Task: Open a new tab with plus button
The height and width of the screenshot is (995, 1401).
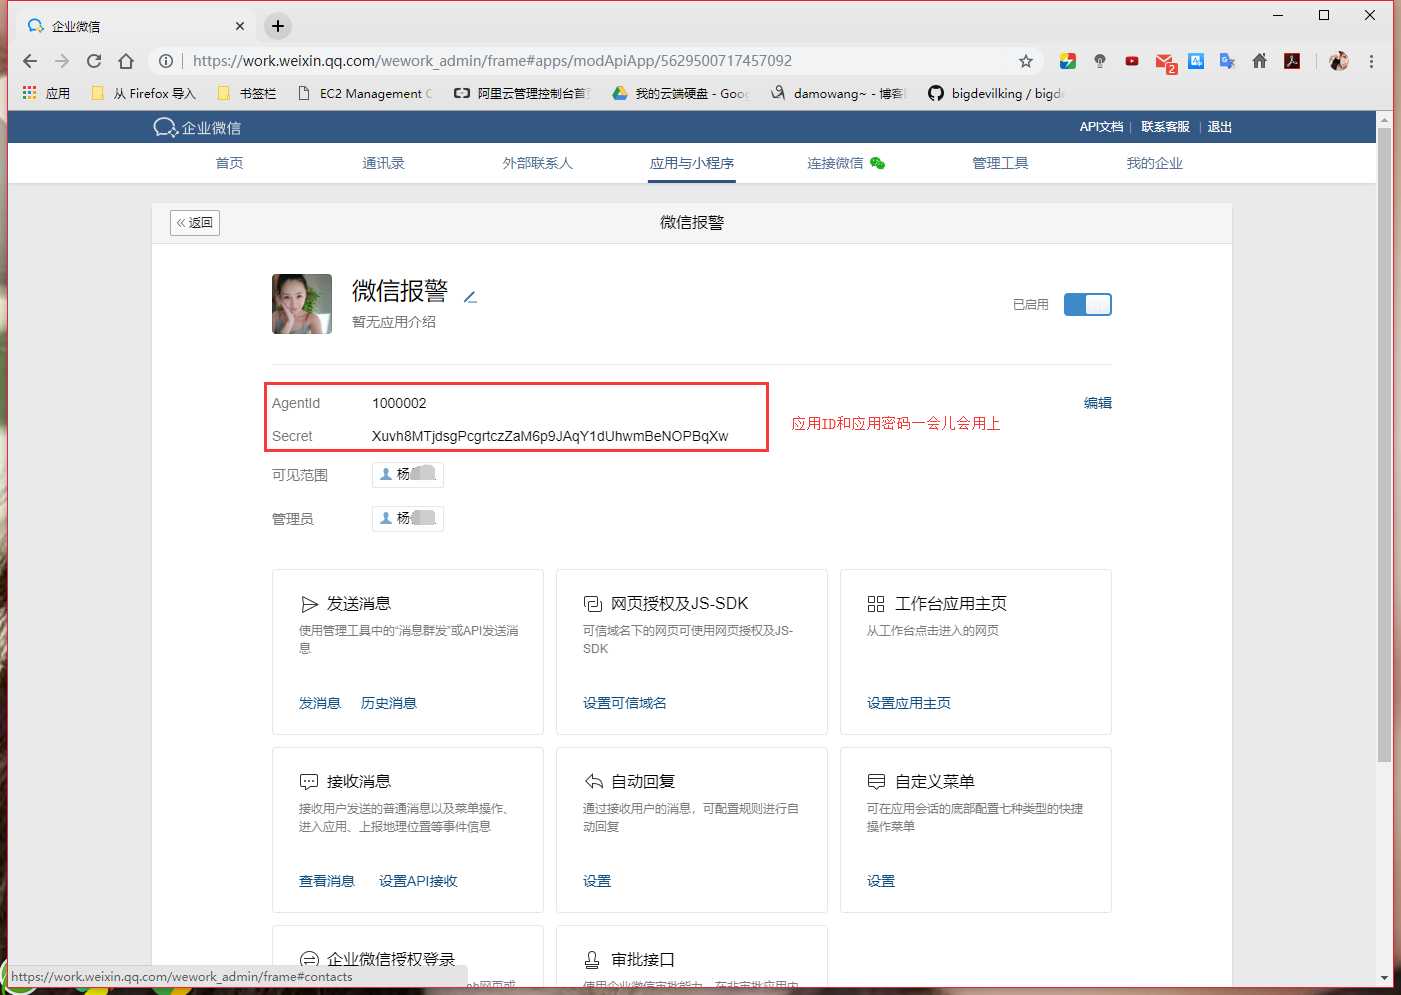Action: pos(278,26)
